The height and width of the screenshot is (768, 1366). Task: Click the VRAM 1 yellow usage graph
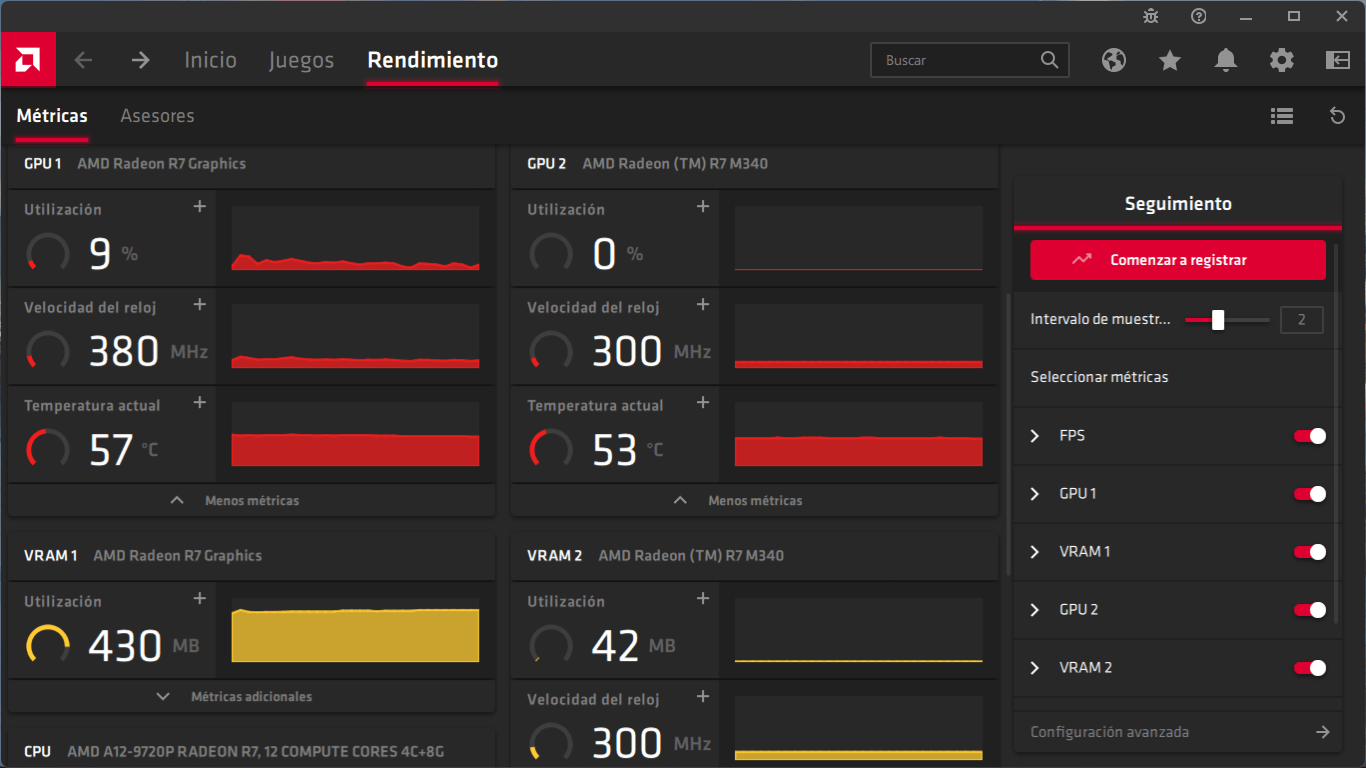(355, 631)
